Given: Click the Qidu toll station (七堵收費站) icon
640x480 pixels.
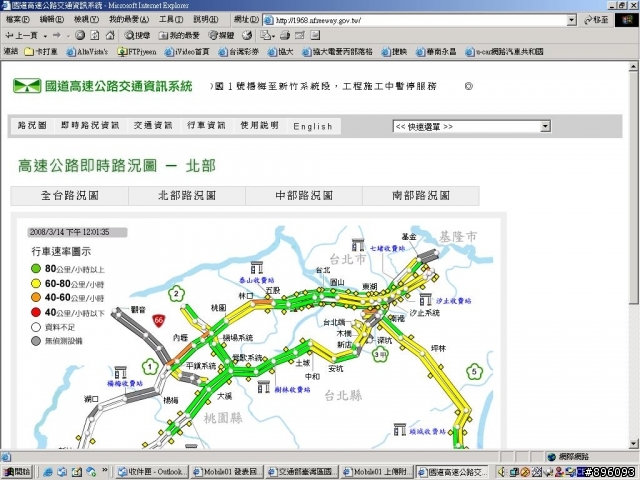Looking at the screenshot, I should click(358, 244).
